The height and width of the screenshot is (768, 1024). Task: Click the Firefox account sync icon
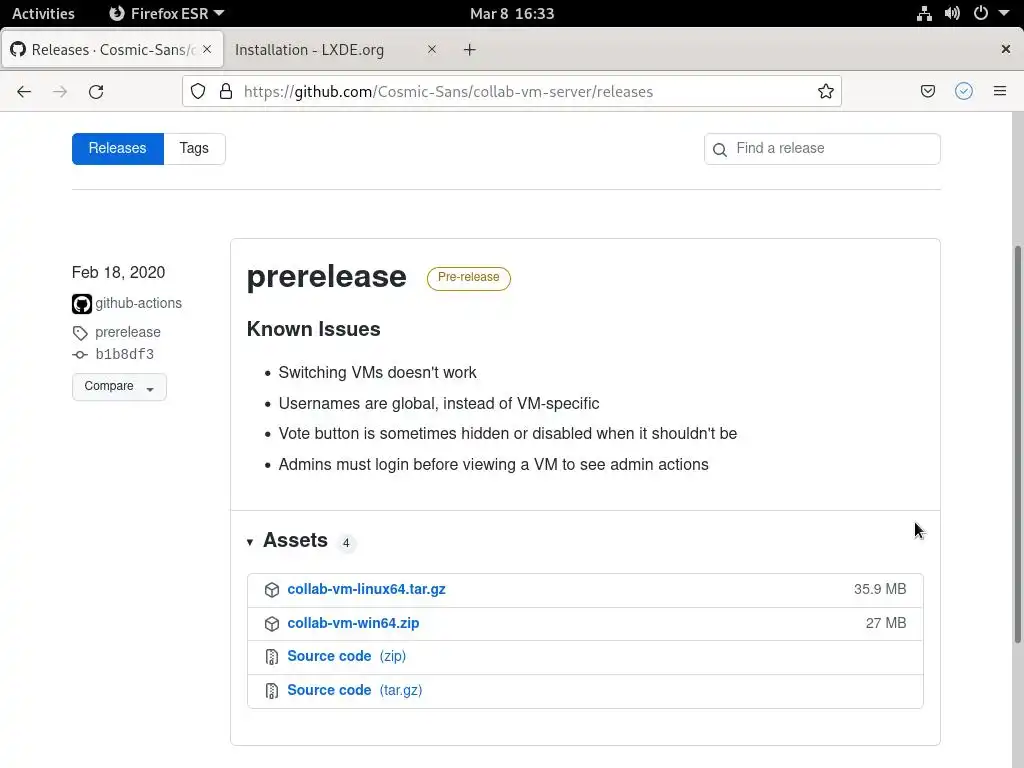click(964, 91)
